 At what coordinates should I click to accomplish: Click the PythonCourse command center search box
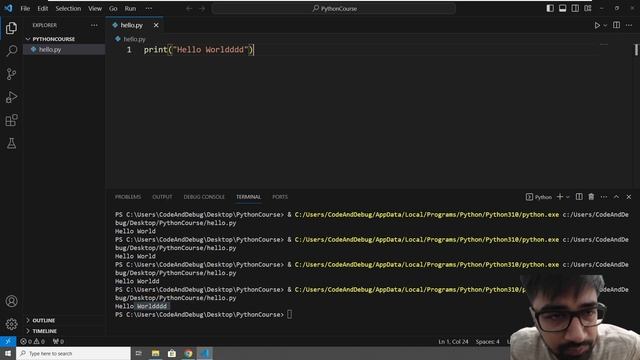[334, 9]
